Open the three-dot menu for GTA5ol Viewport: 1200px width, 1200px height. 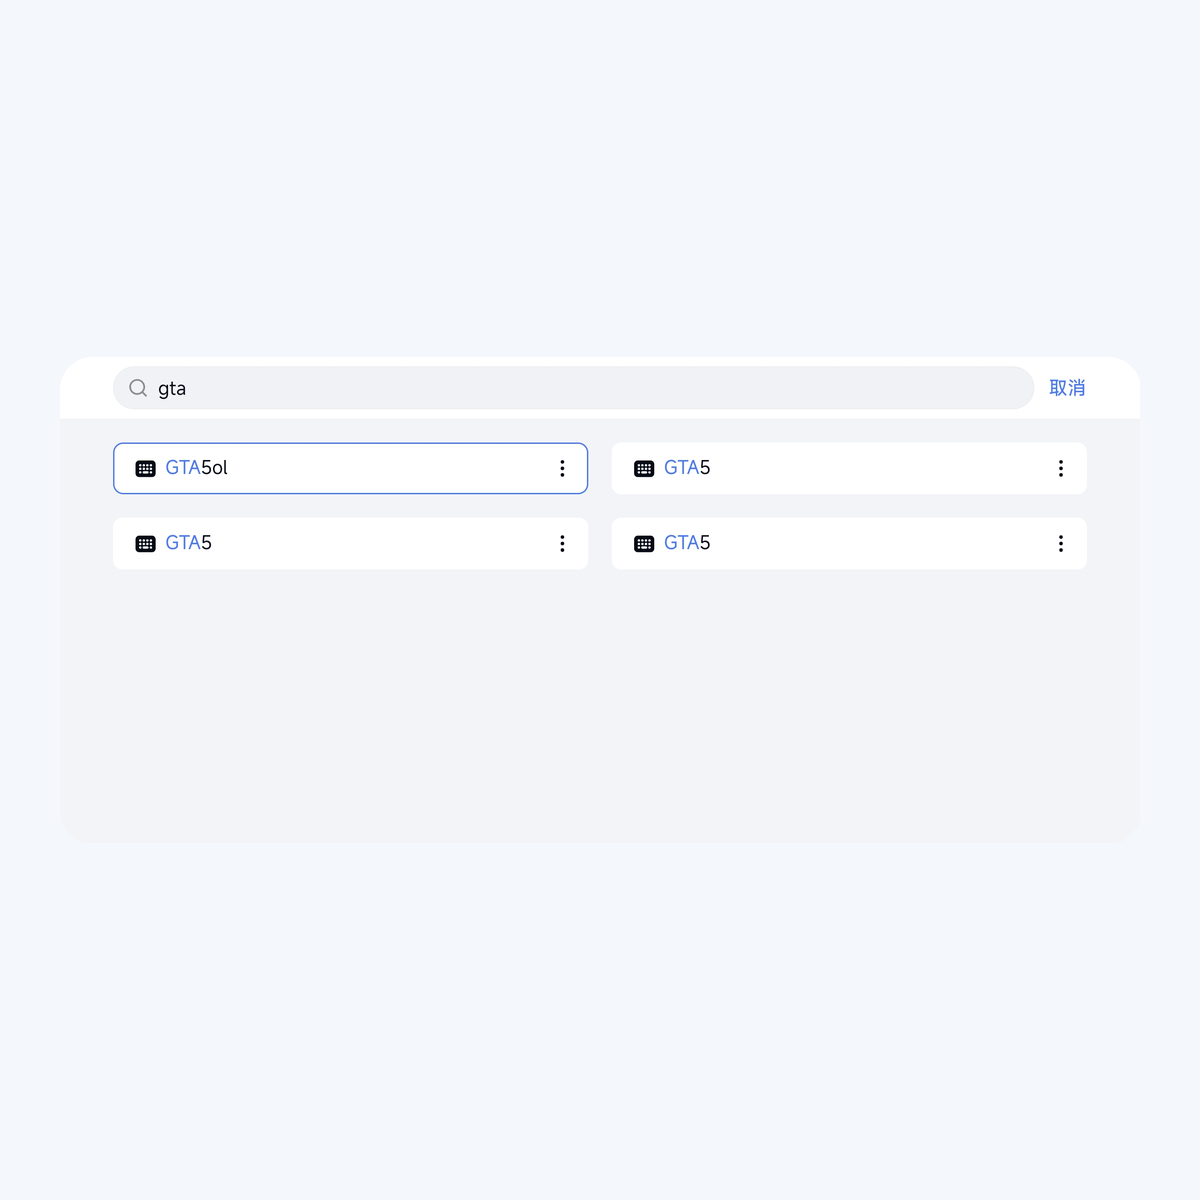click(562, 468)
